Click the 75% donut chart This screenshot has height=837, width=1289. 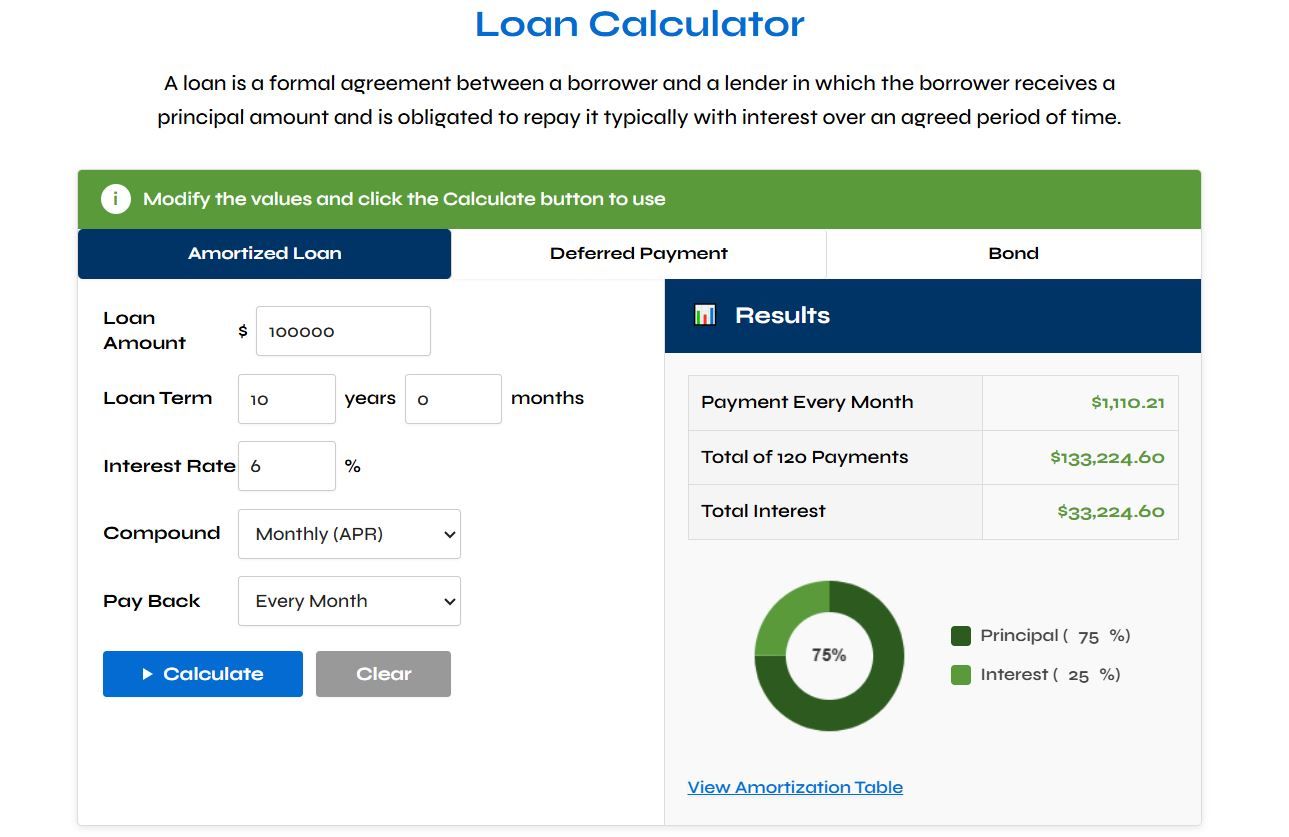(829, 656)
